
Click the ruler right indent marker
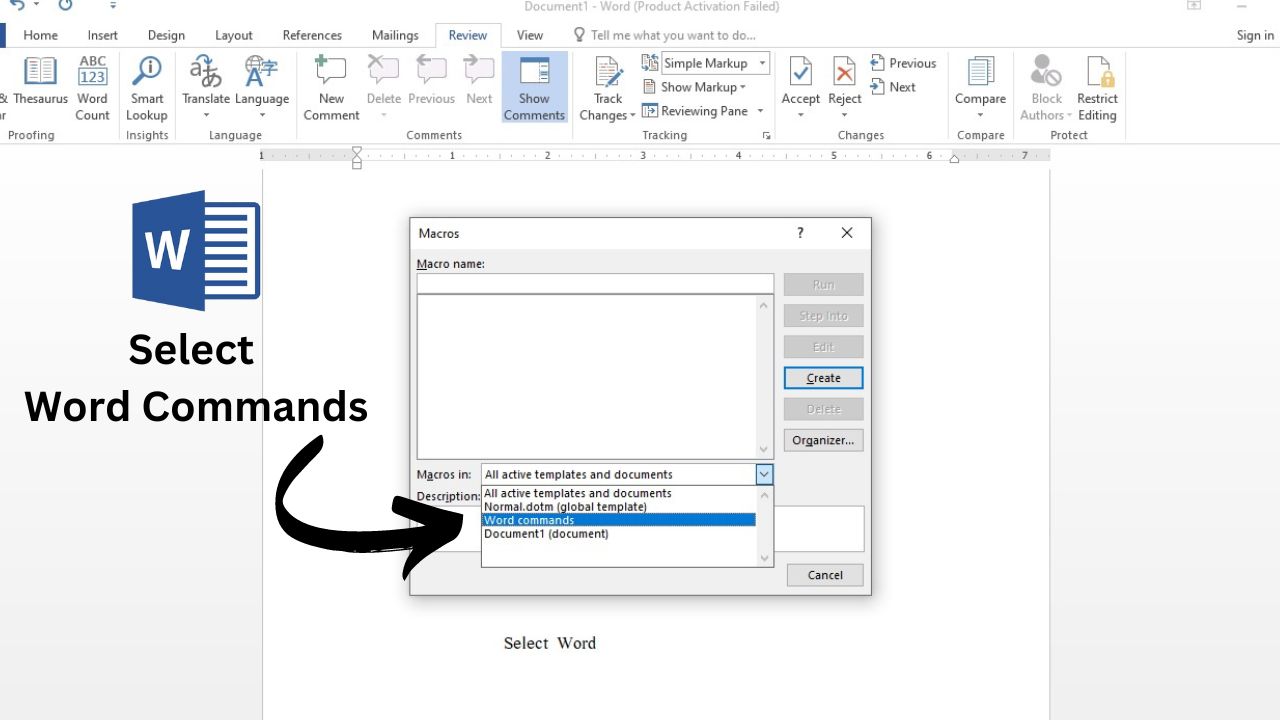[x=954, y=159]
